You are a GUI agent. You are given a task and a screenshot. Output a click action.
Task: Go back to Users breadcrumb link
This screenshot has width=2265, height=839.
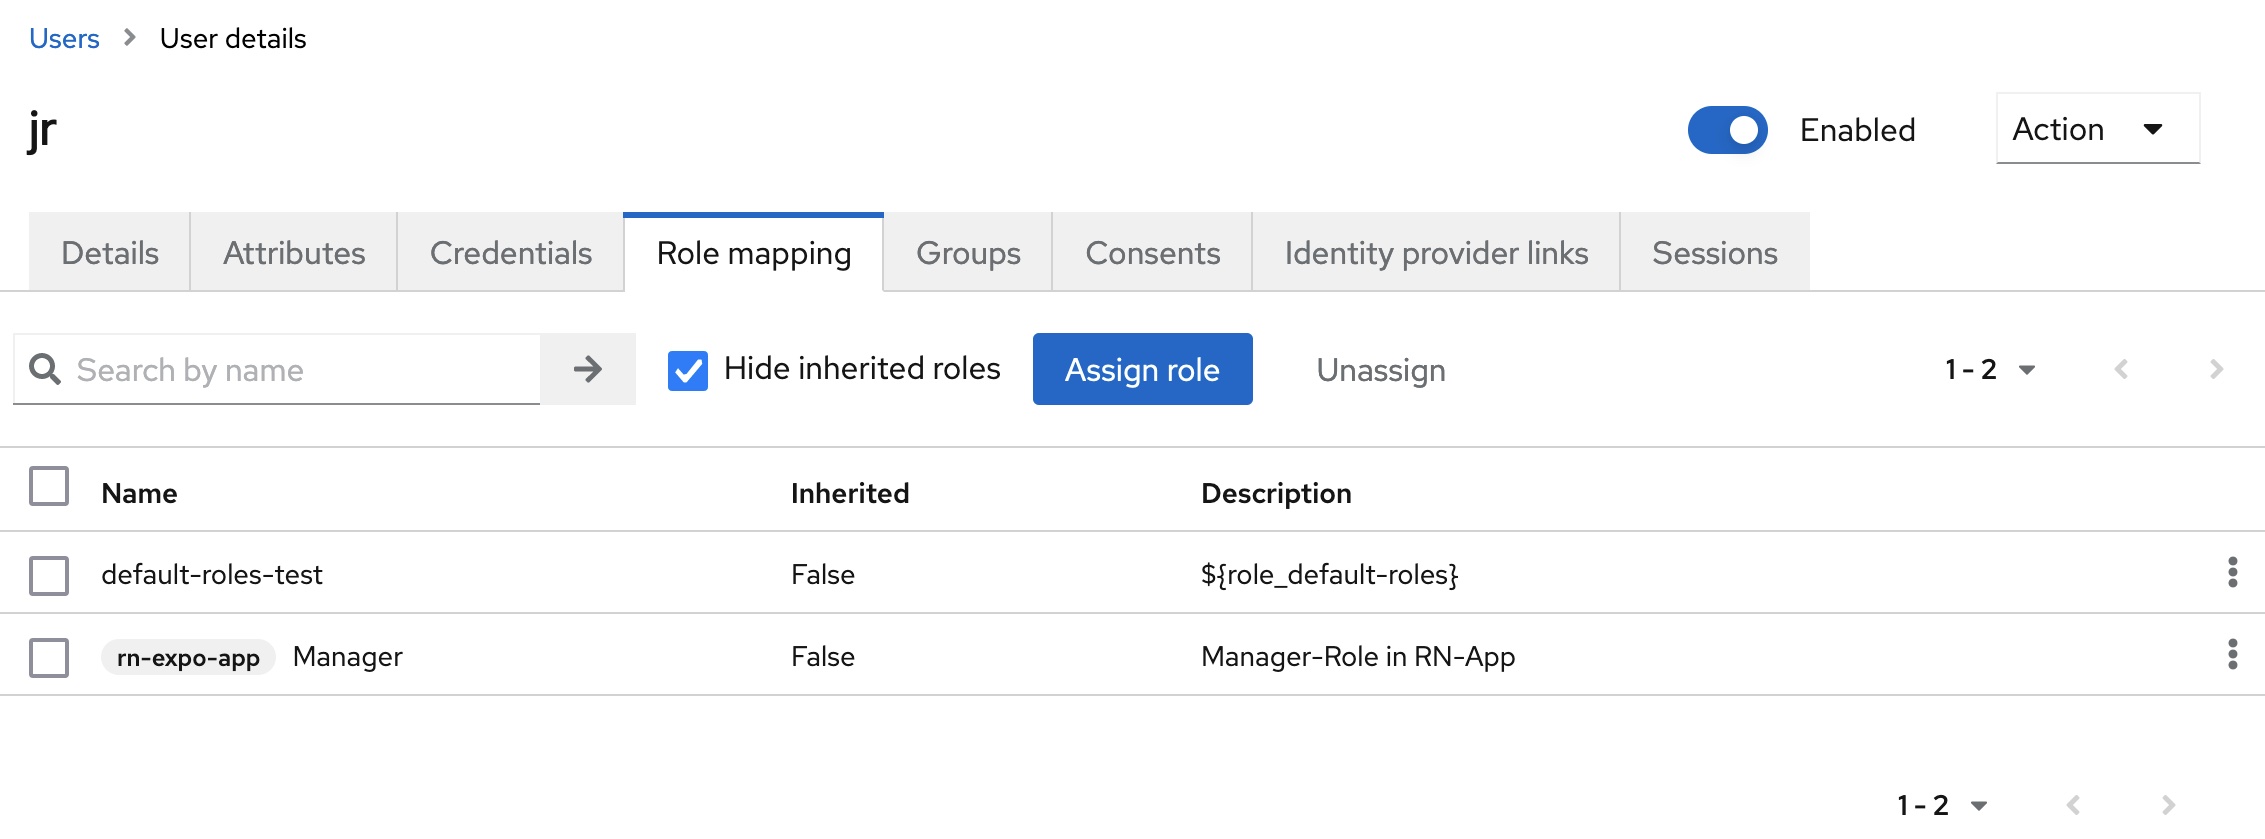tap(64, 38)
